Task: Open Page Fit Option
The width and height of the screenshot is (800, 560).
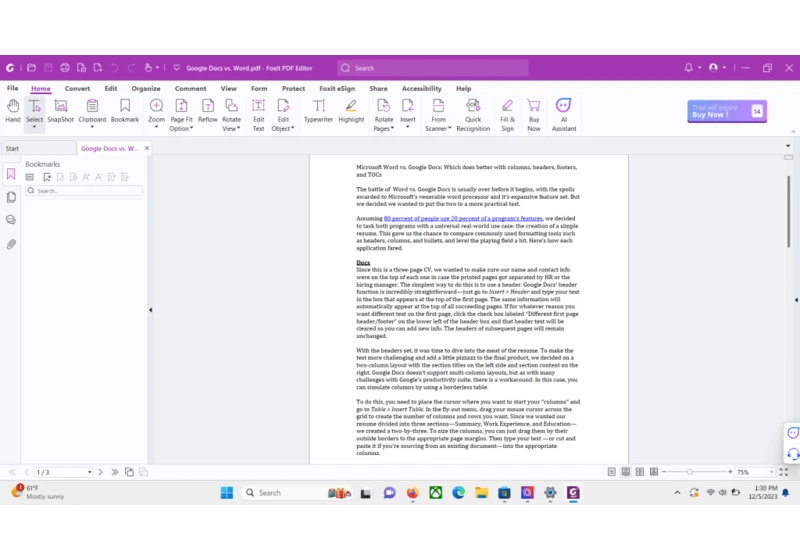Action: (x=181, y=115)
